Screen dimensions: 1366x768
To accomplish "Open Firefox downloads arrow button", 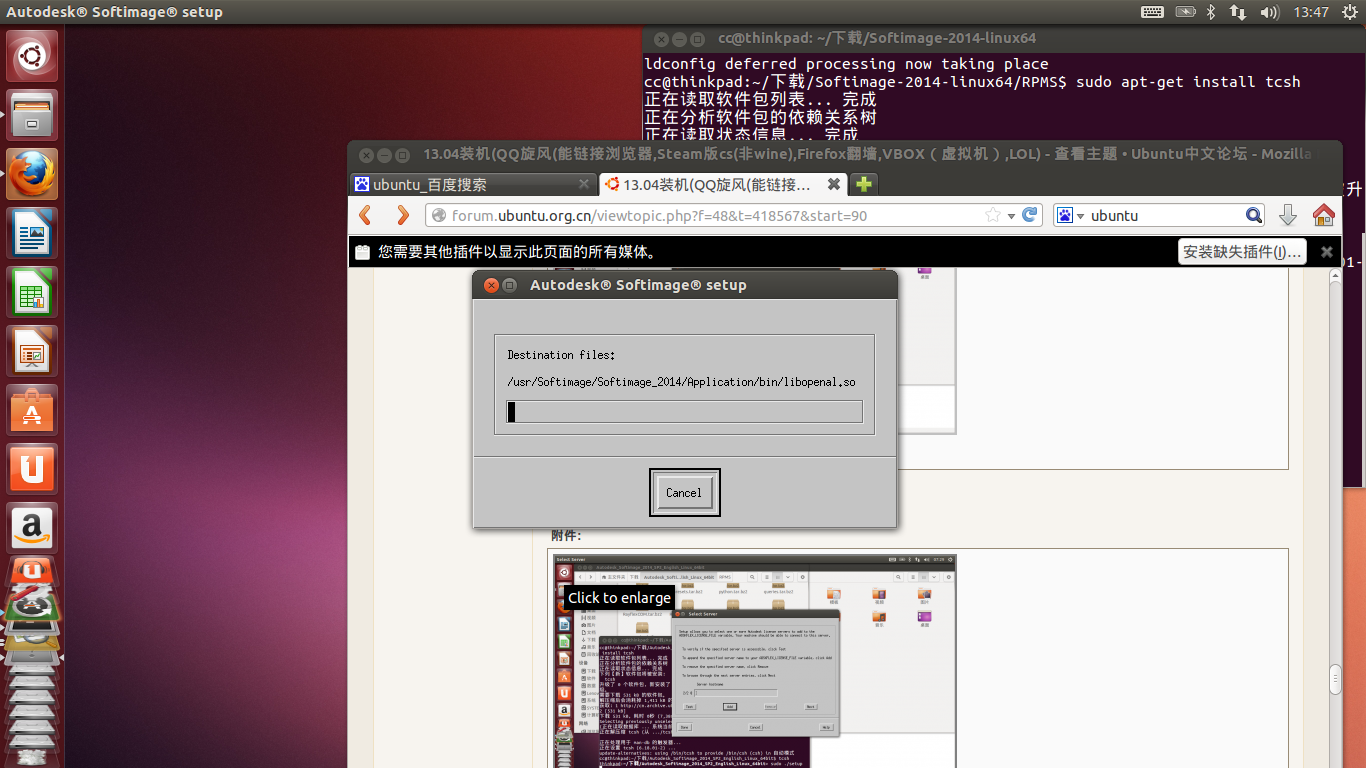I will point(1288,215).
